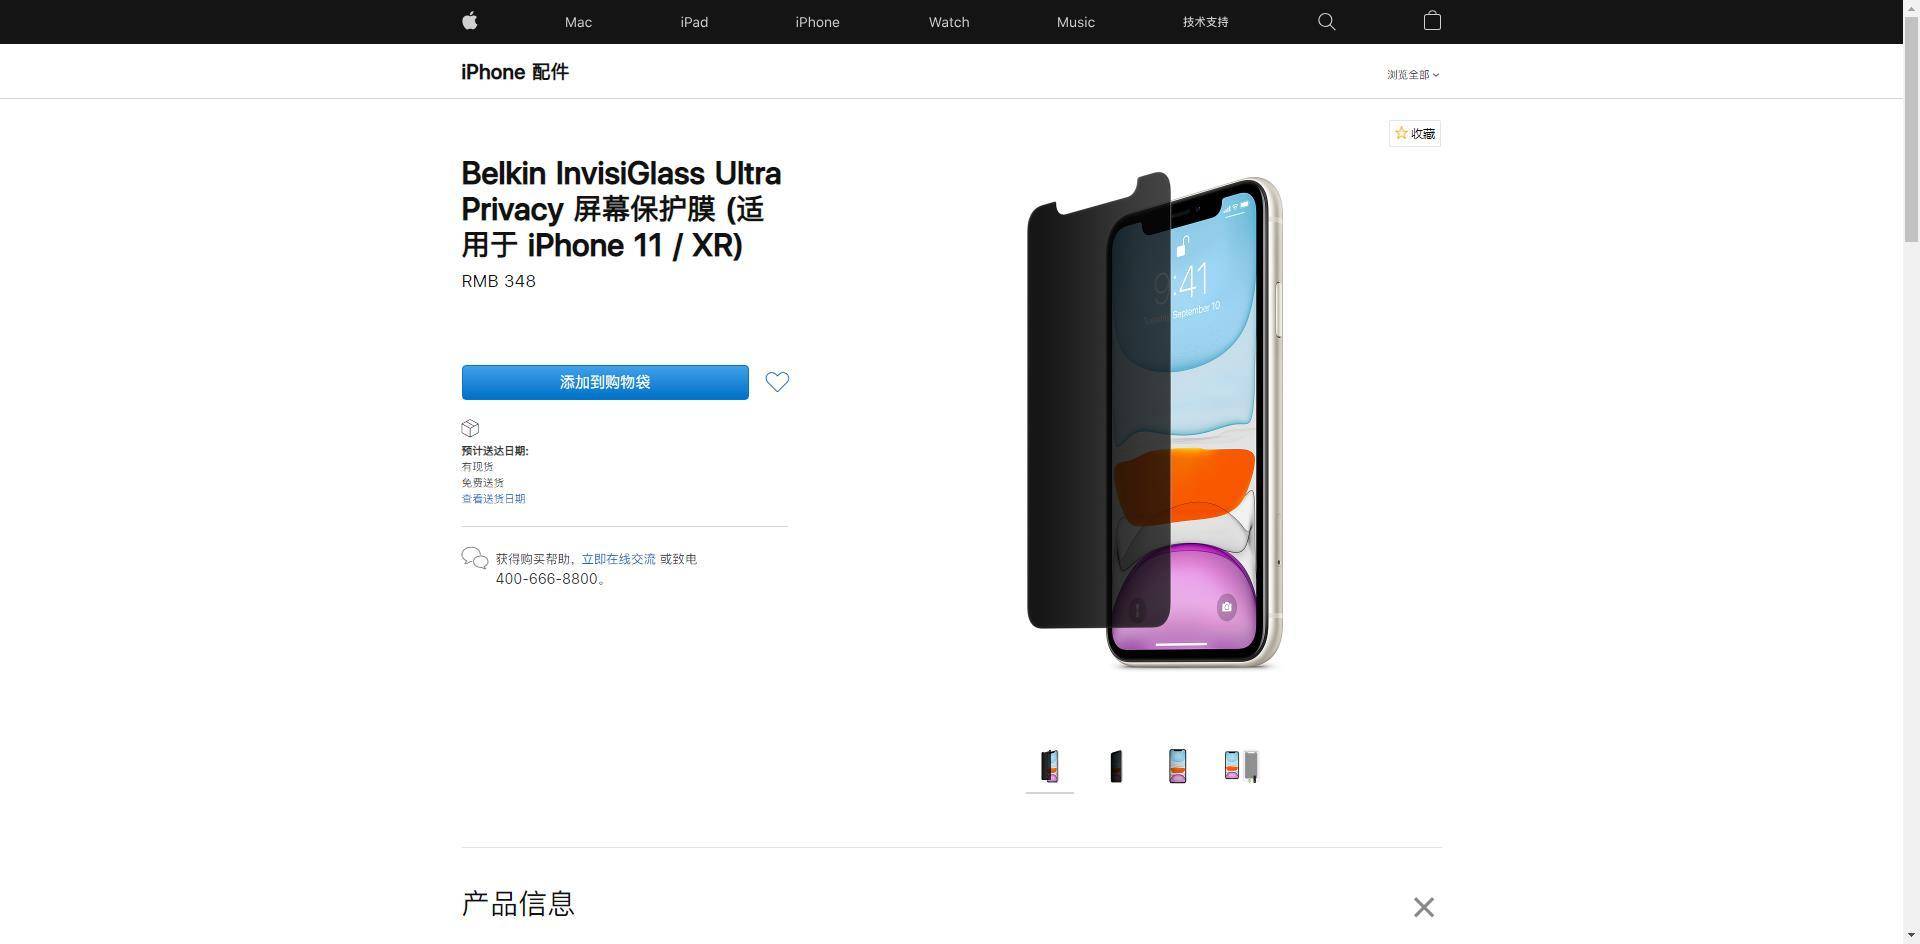The image size is (1920, 944).
Task: Click the chat bubbles help icon
Action: pos(475,558)
